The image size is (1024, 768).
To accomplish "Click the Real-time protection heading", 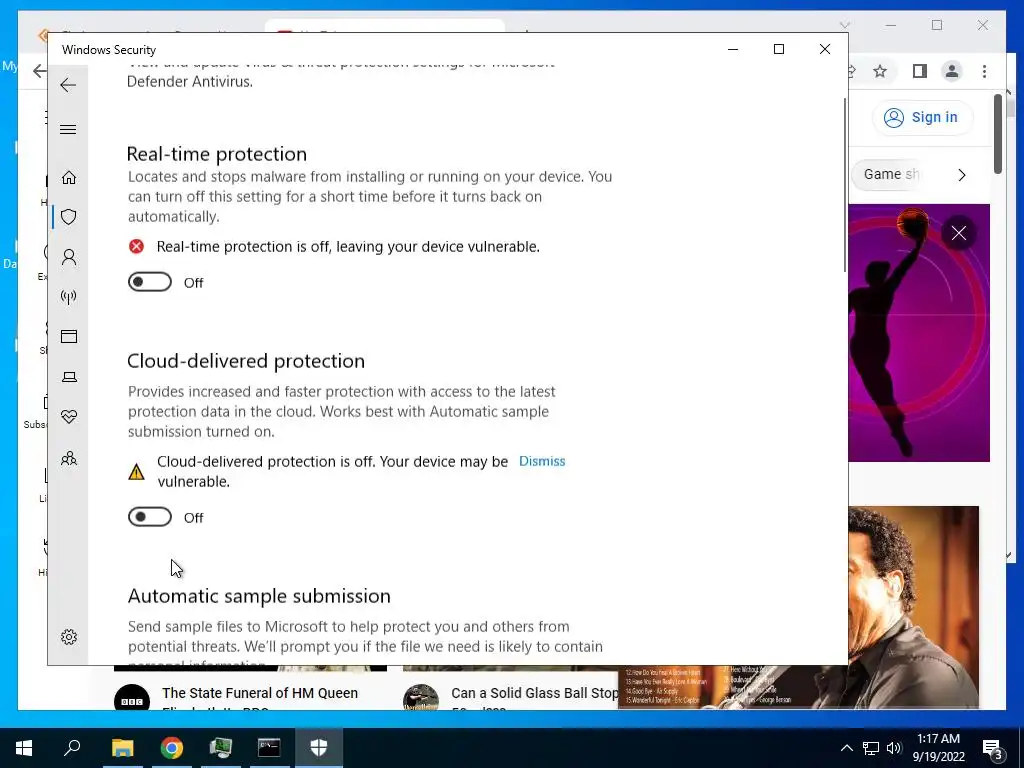I will pos(217,153).
